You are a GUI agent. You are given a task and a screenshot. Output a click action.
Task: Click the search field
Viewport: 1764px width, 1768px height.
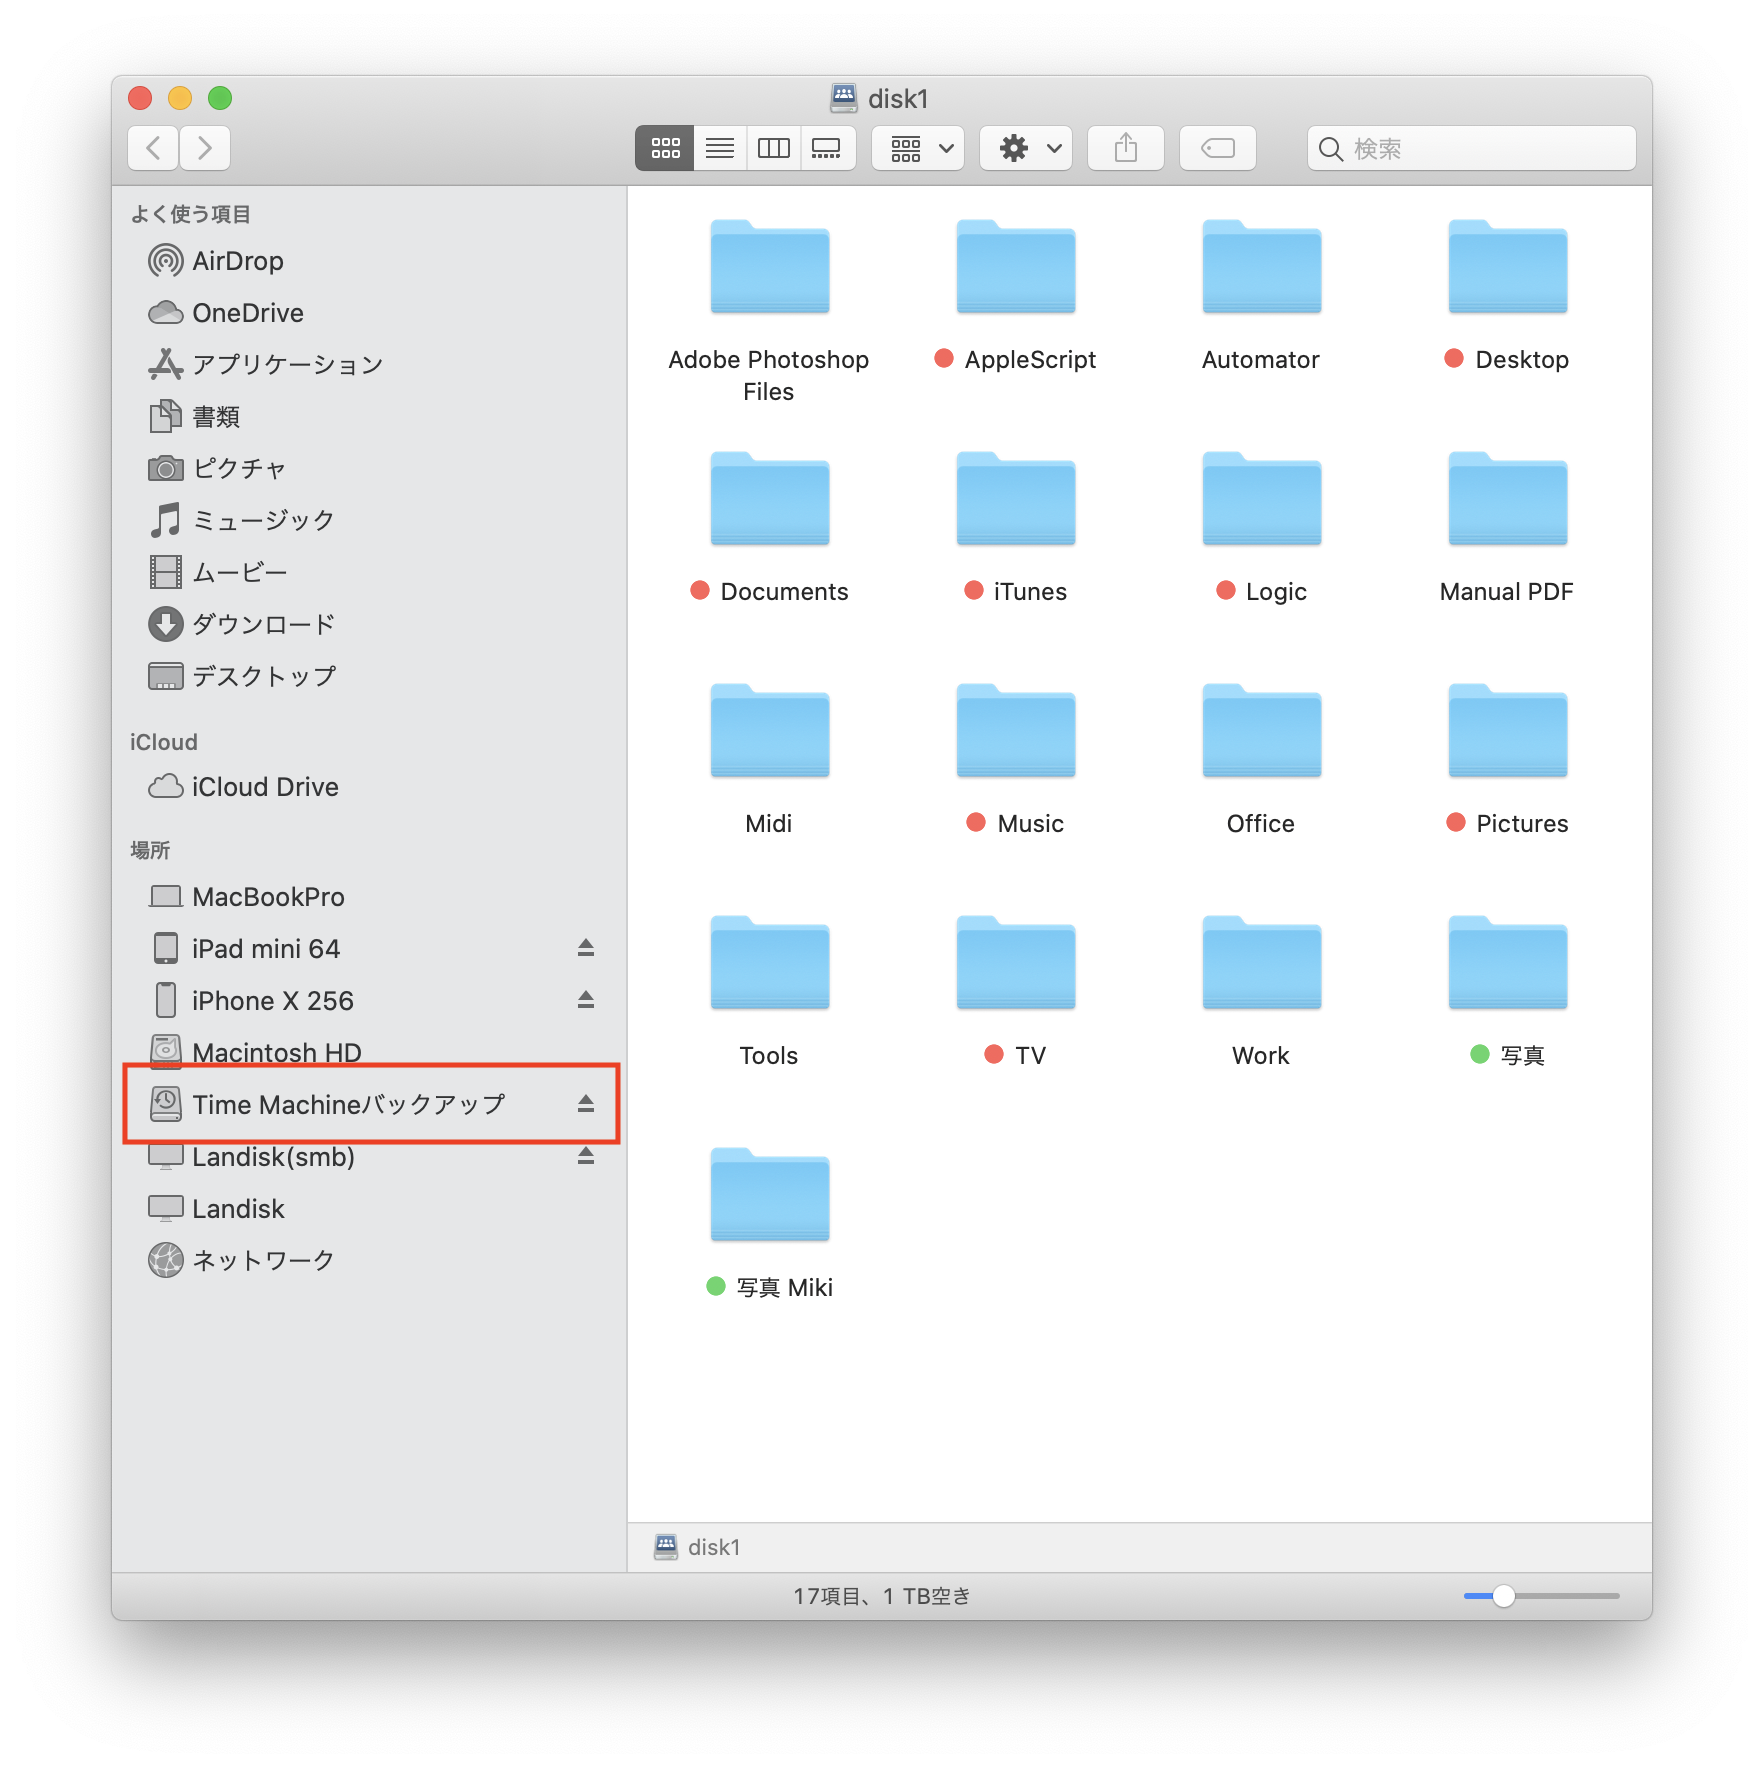coord(1472,148)
